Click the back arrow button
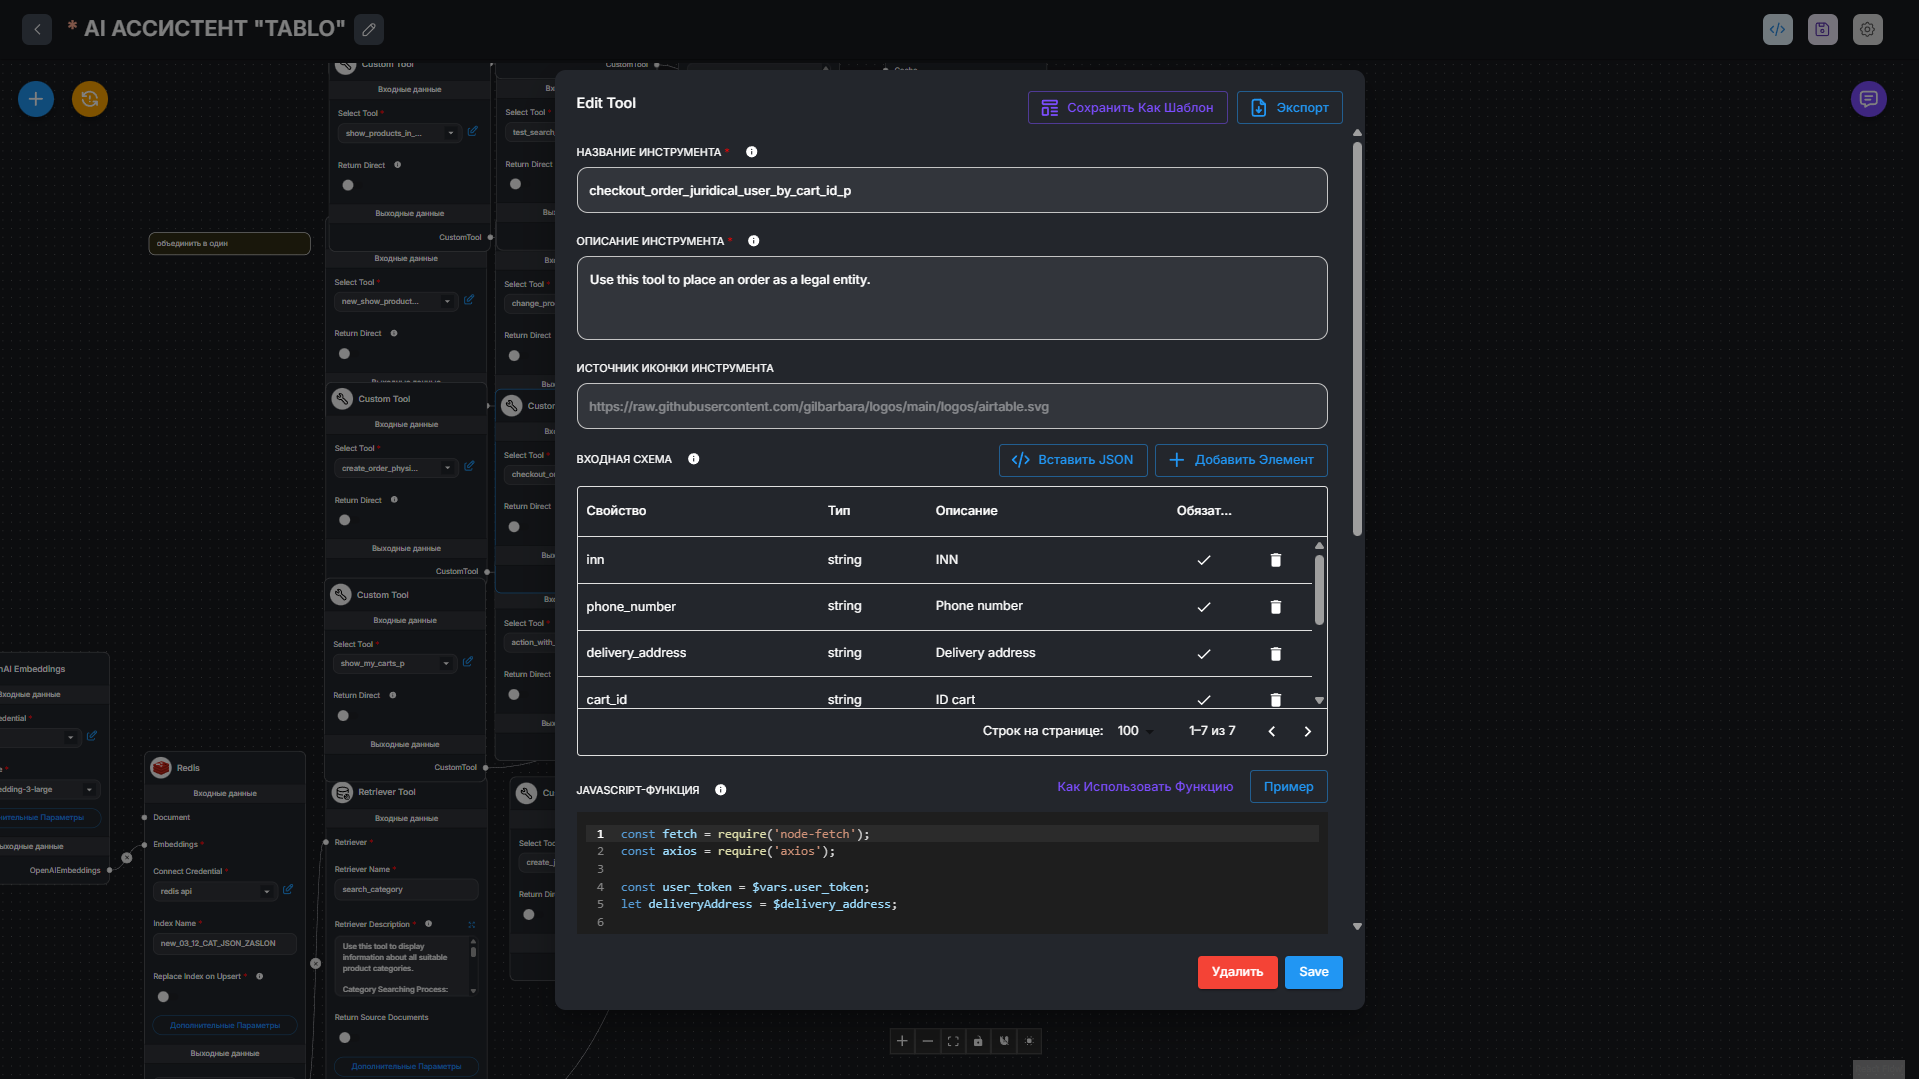Viewport: 1919px width, 1079px height. click(x=37, y=29)
